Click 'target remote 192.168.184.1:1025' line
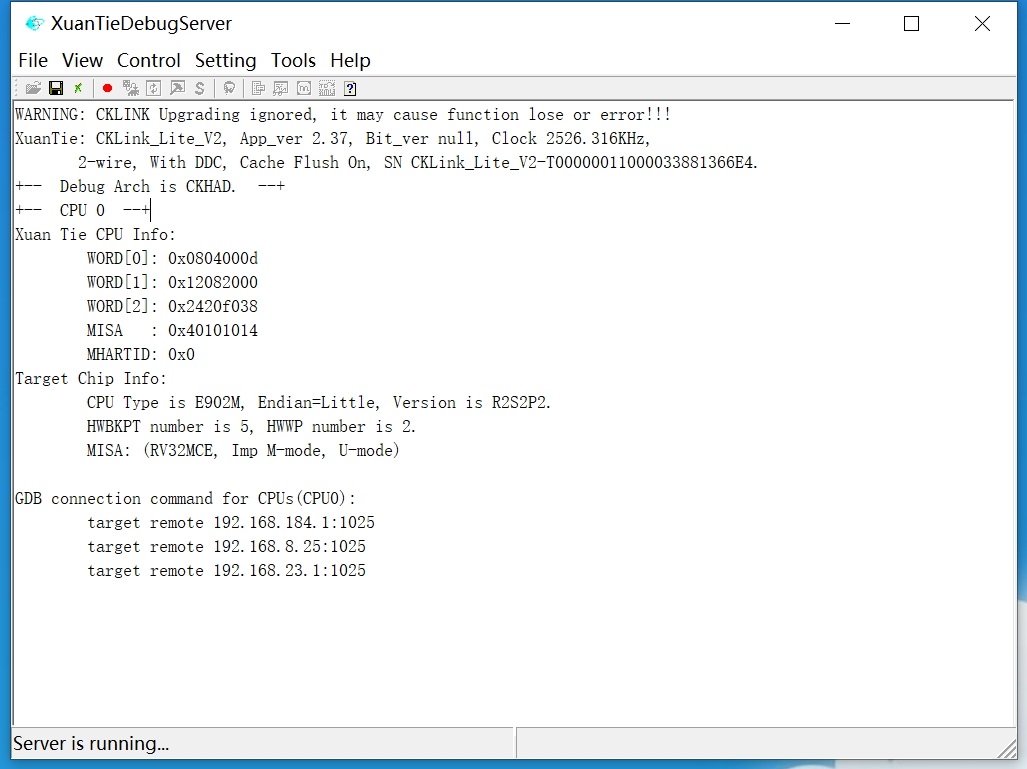Screen dimensions: 1027x769 point(231,523)
